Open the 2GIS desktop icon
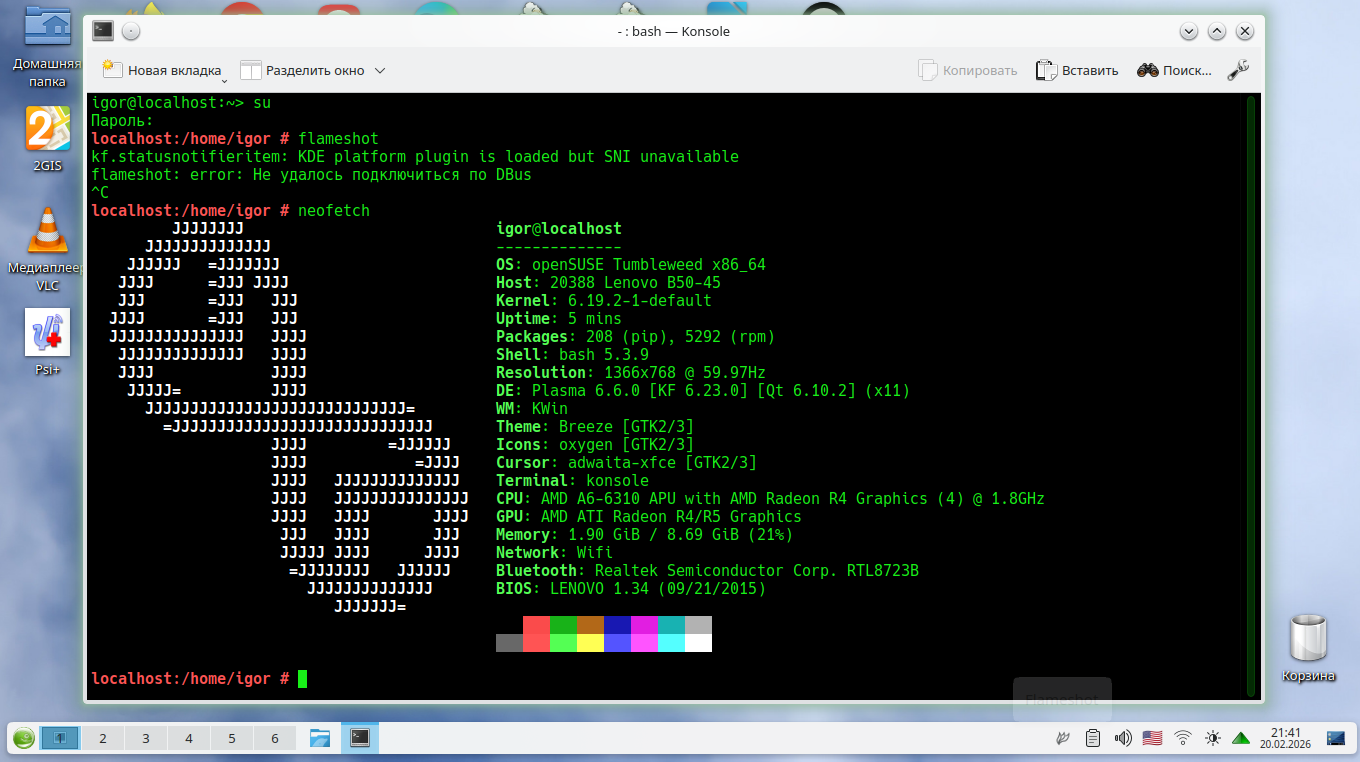This screenshot has height=762, width=1360. click(47, 130)
